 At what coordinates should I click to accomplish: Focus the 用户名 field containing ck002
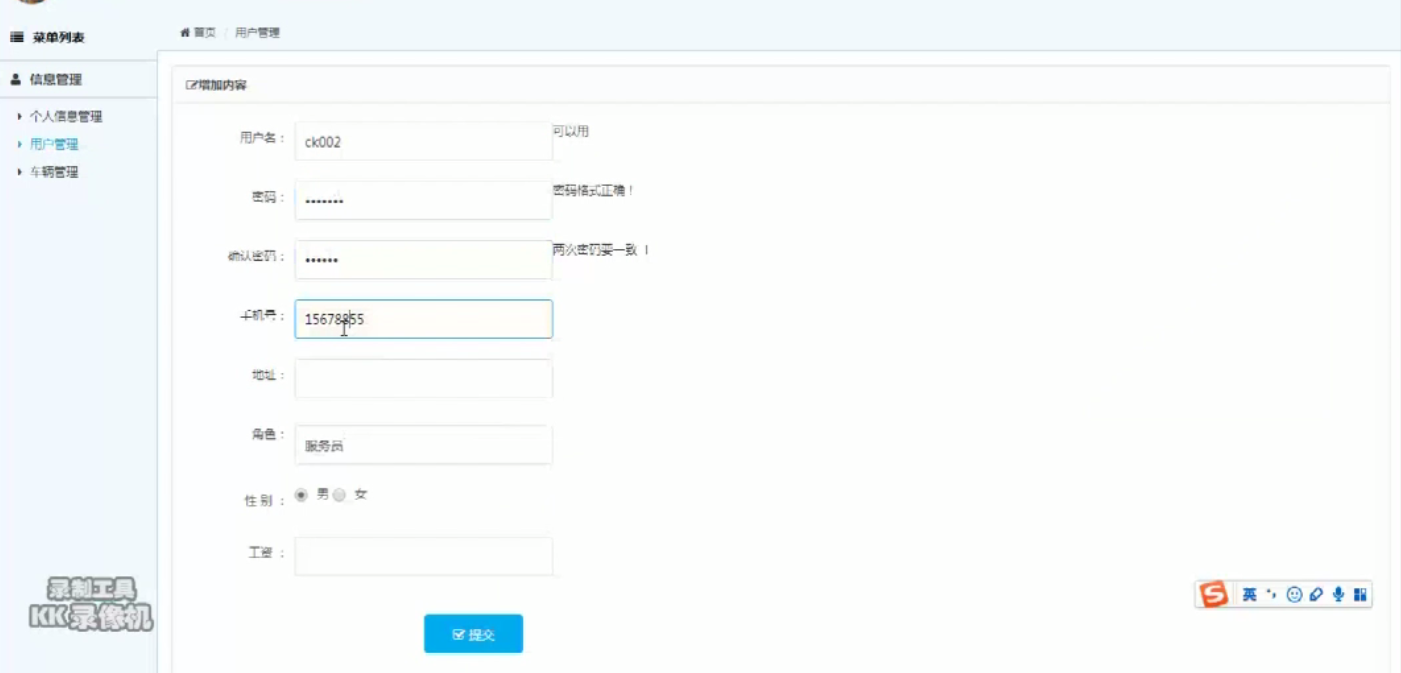coord(423,141)
